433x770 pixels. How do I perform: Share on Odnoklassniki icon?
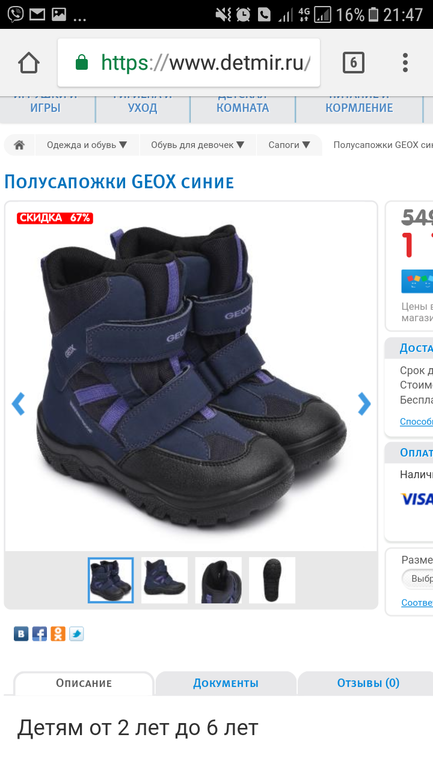[58, 634]
